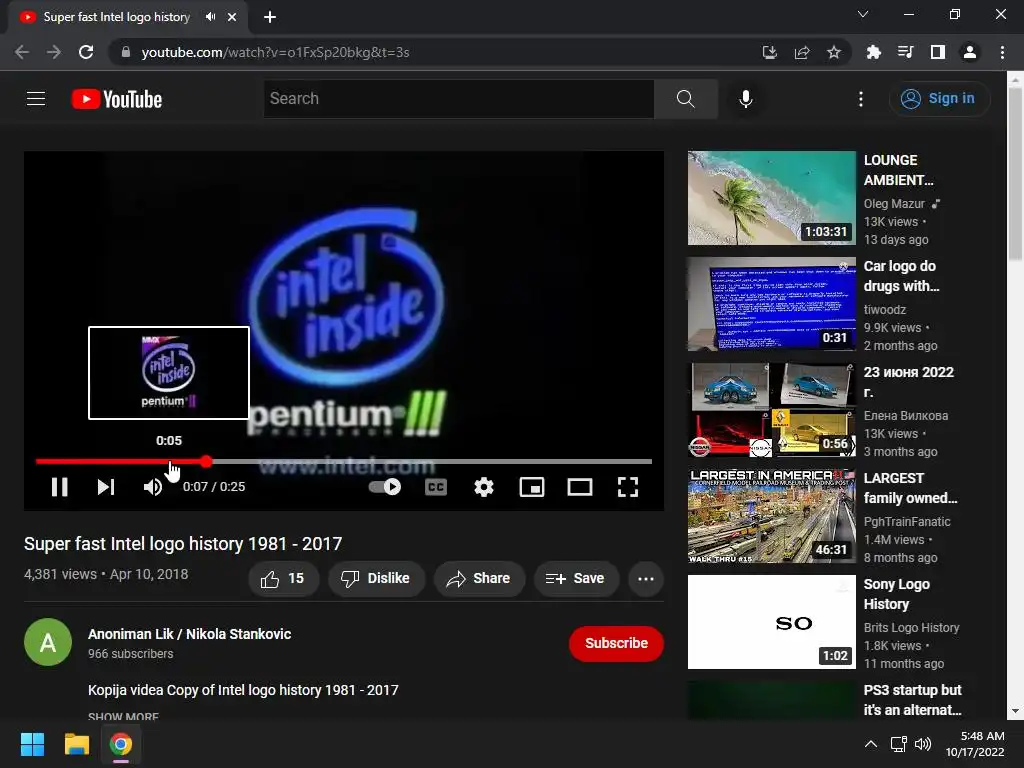Viewport: 1024px width, 768px height.
Task: Click the search magnifier button
Action: (686, 99)
